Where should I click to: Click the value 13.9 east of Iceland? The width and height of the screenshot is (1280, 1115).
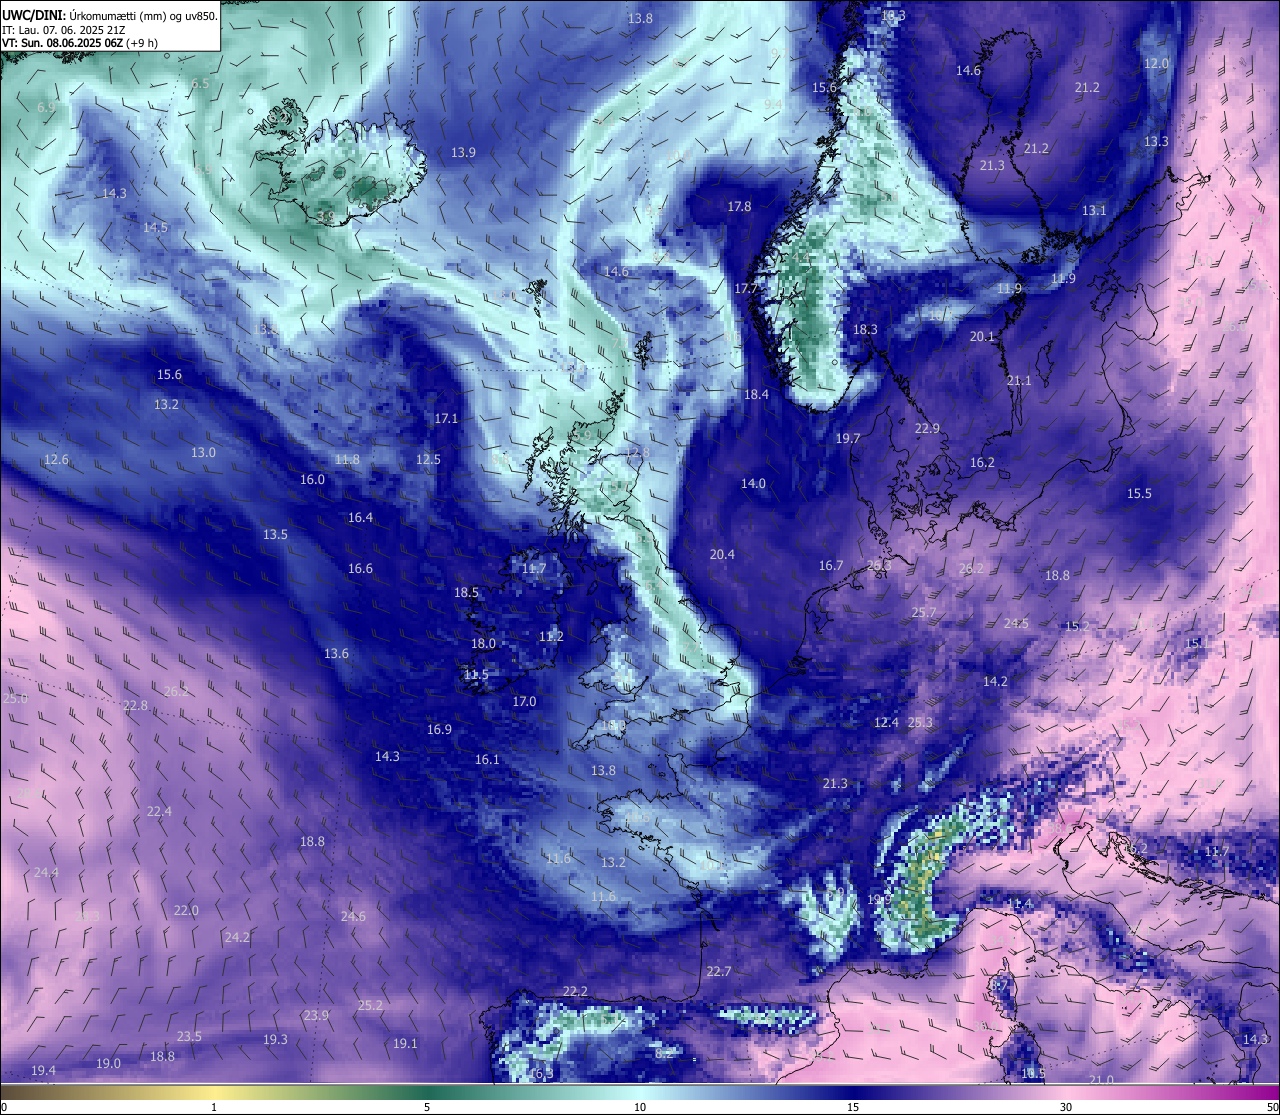pos(463,153)
